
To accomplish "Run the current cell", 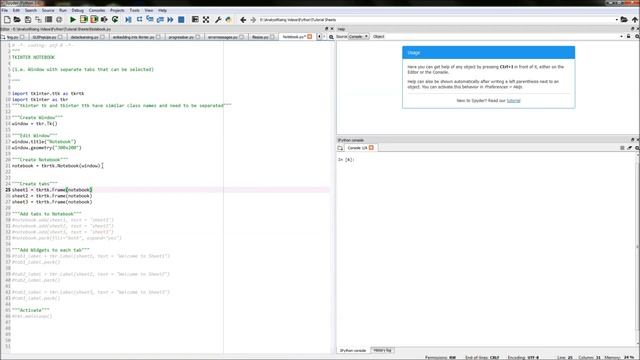I will (84, 20).
